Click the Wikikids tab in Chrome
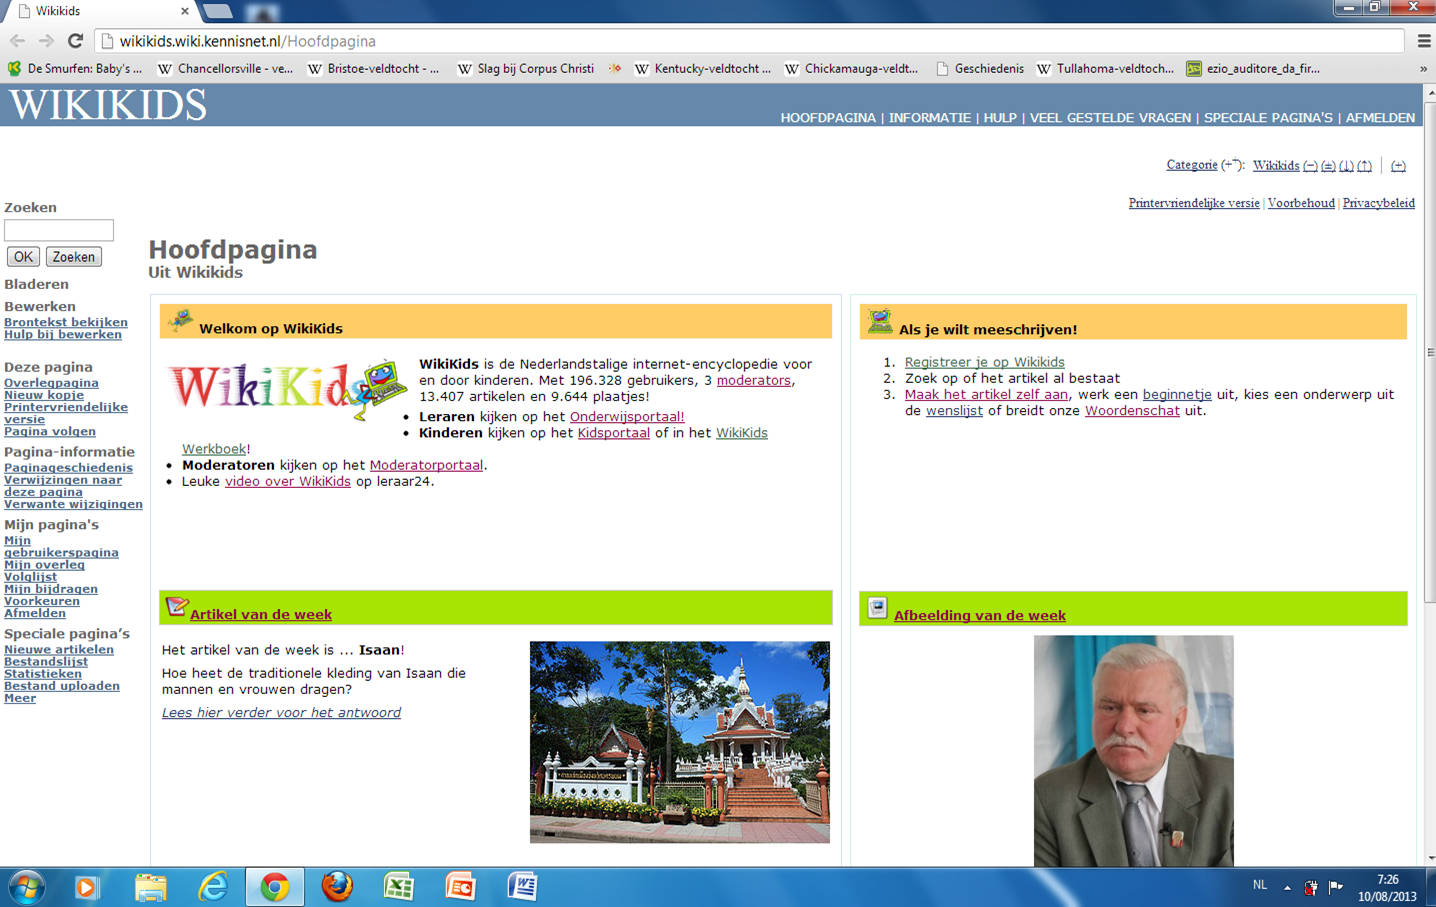1436x907 pixels. click(100, 11)
